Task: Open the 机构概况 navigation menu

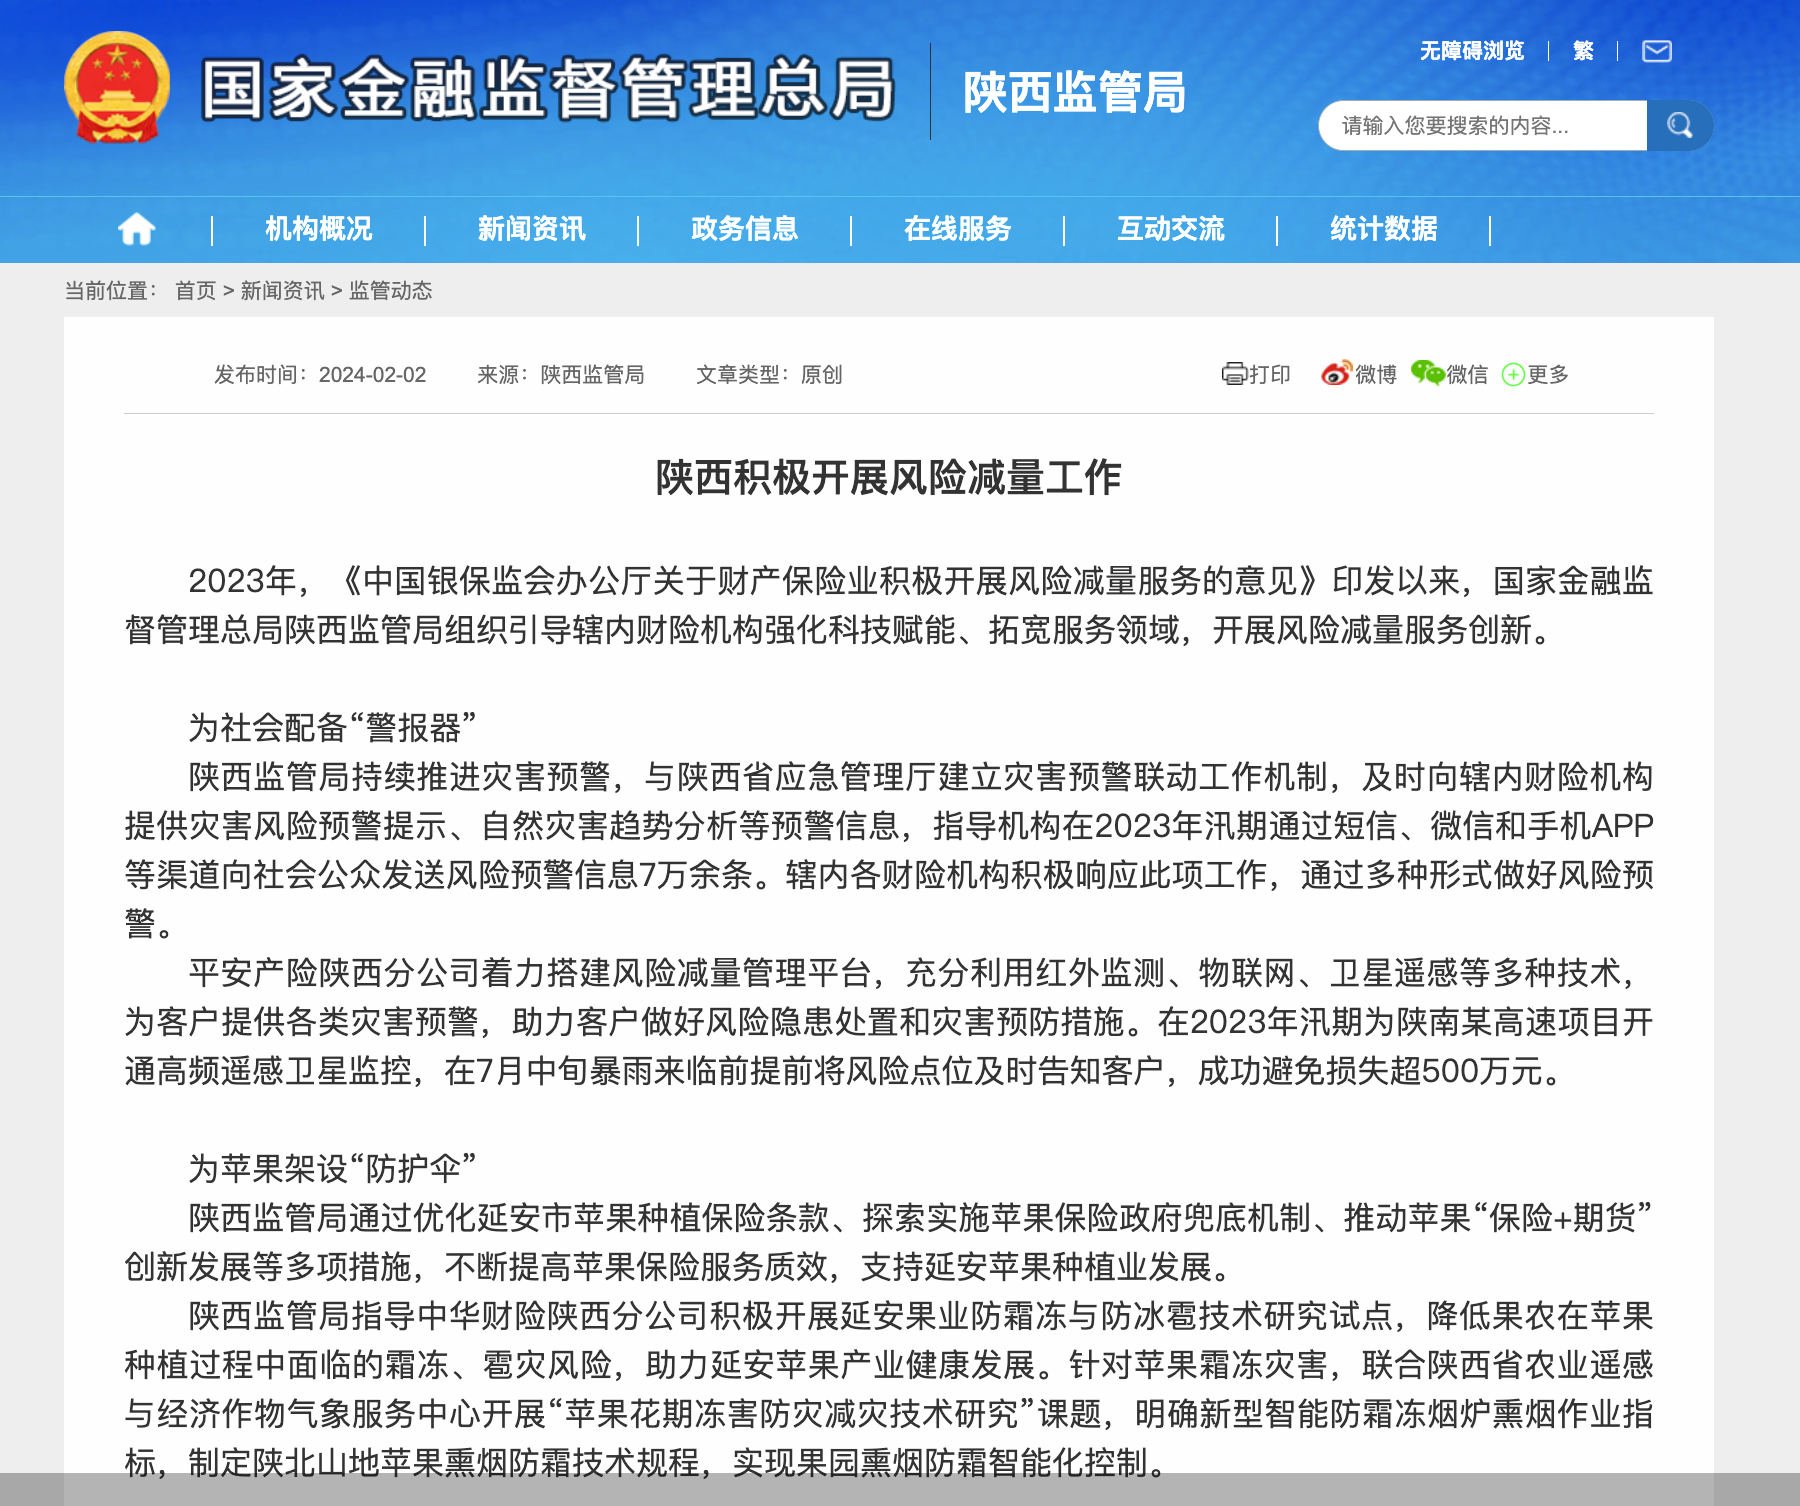Action: 317,228
